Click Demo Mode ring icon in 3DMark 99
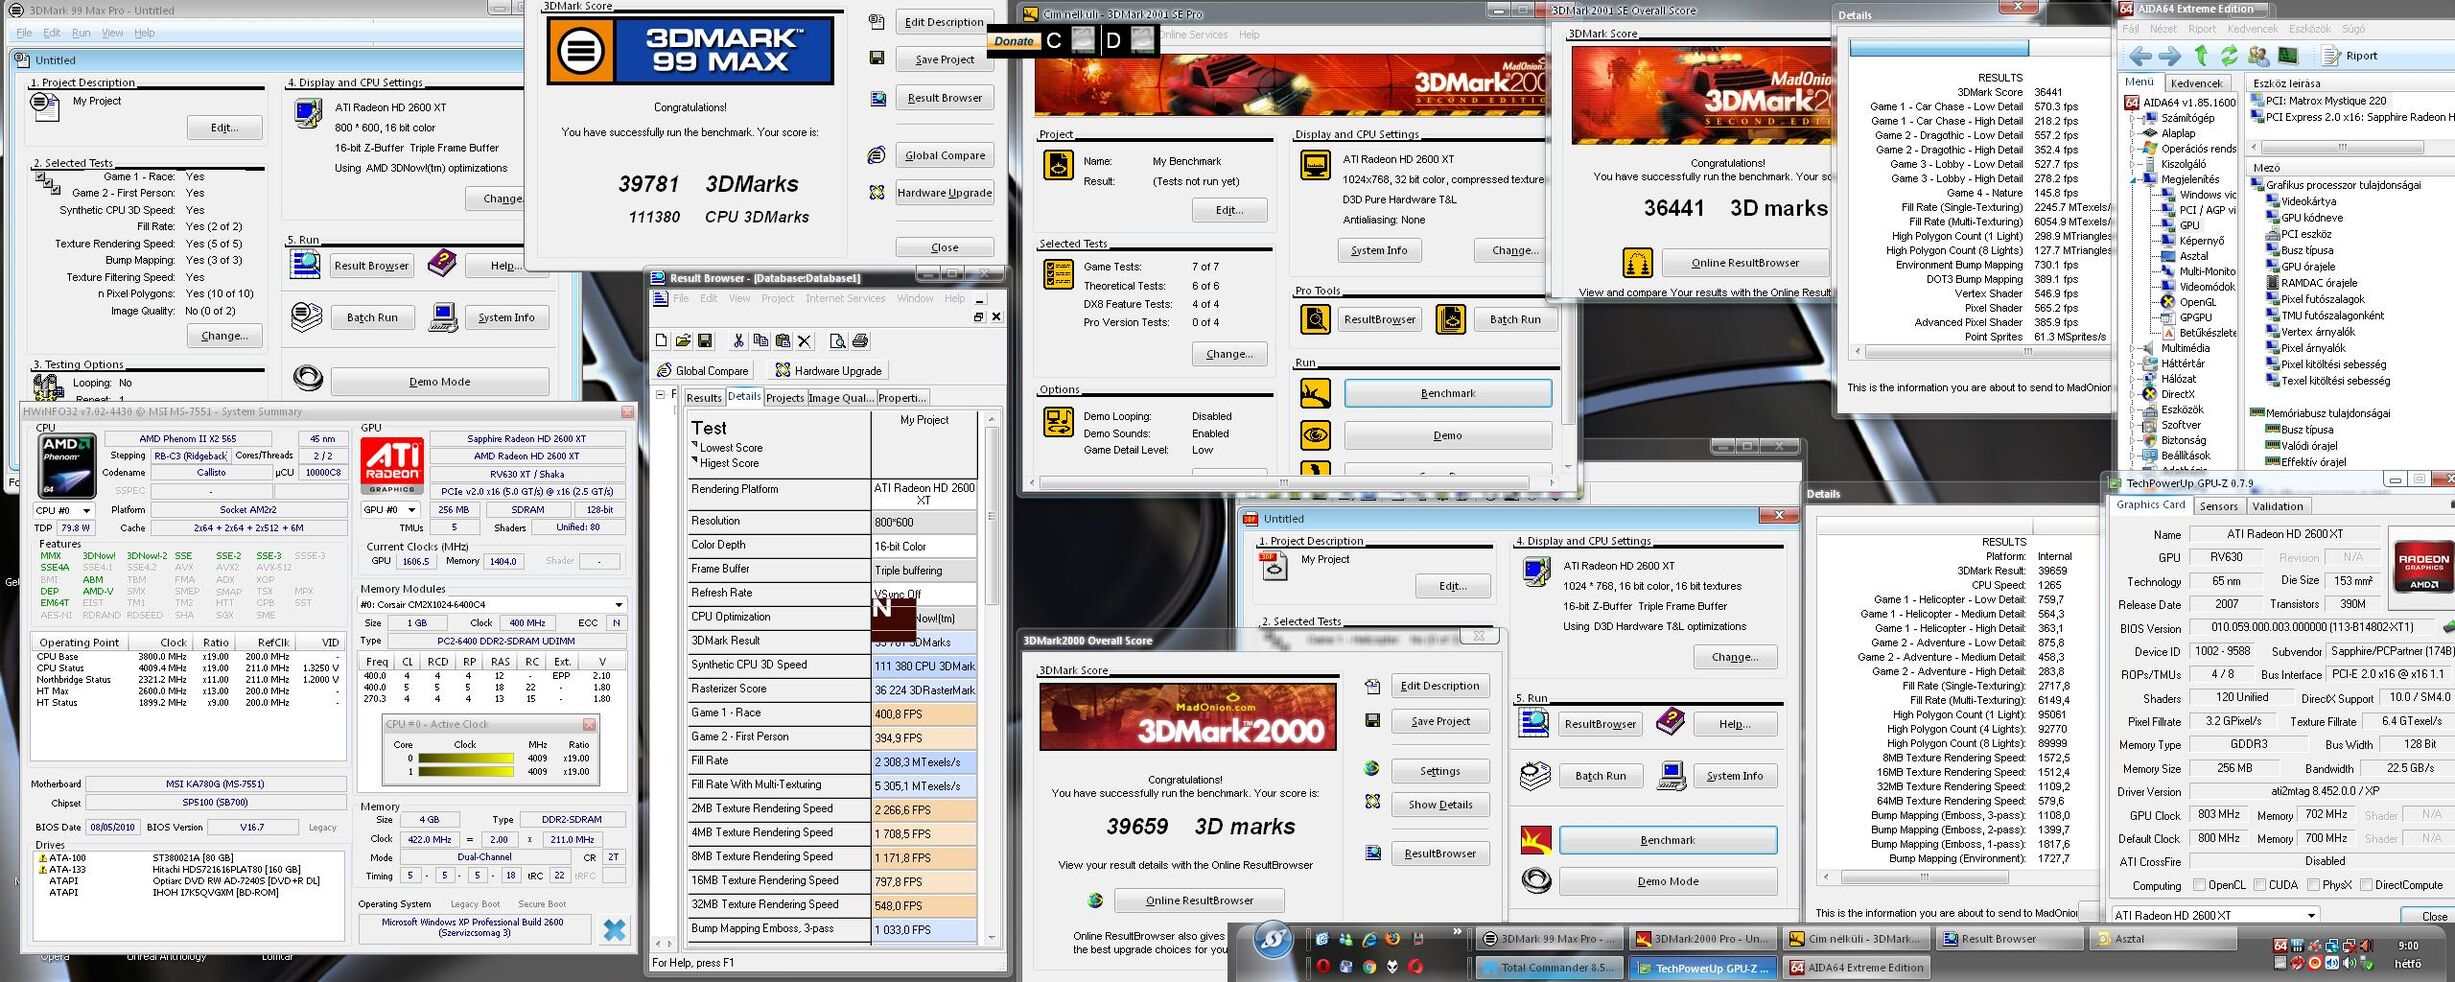Image resolution: width=2455 pixels, height=982 pixels. click(308, 378)
